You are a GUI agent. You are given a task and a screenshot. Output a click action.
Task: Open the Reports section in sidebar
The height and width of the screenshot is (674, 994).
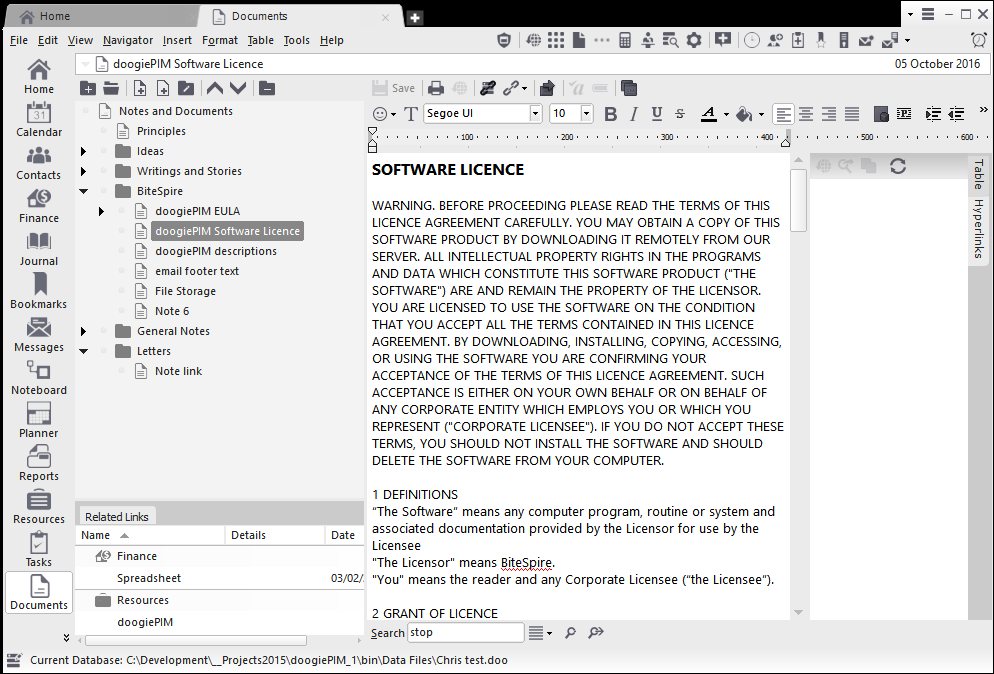pos(39,464)
